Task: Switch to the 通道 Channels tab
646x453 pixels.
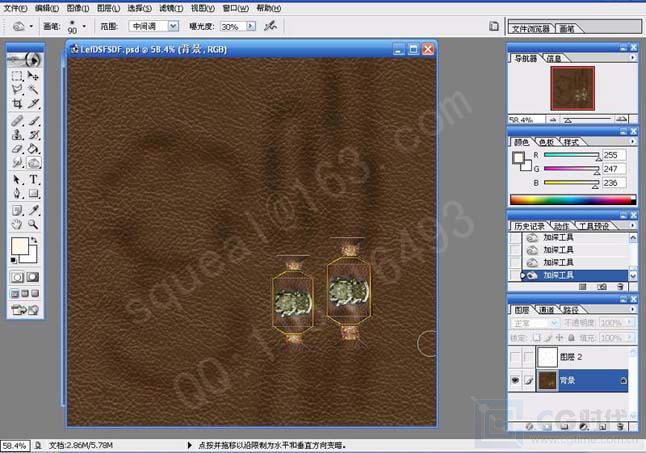Action: [x=547, y=310]
